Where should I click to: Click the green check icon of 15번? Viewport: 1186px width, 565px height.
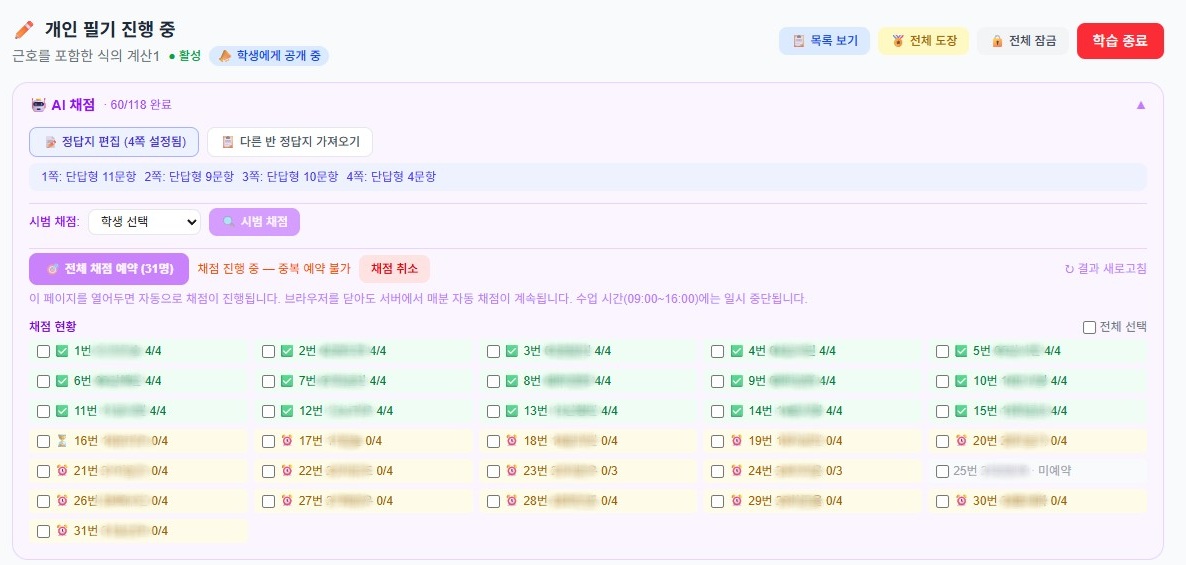[961, 411]
